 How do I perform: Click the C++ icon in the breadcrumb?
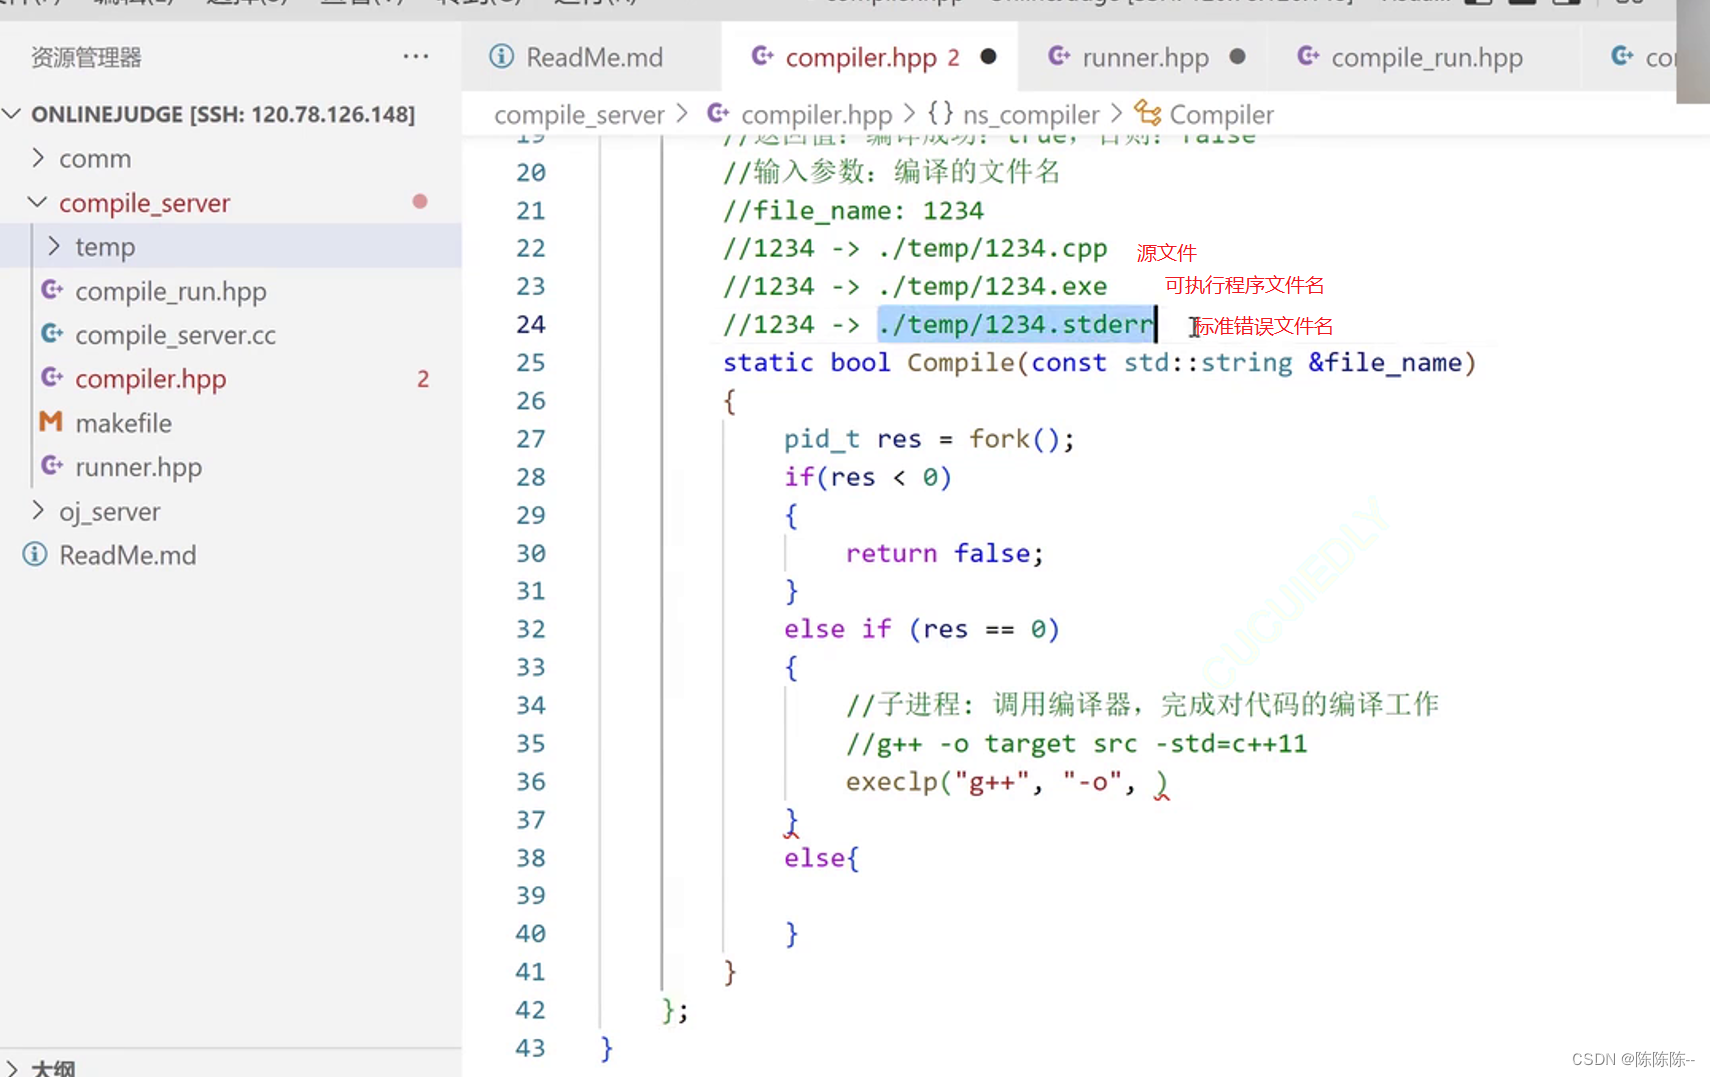pos(718,113)
